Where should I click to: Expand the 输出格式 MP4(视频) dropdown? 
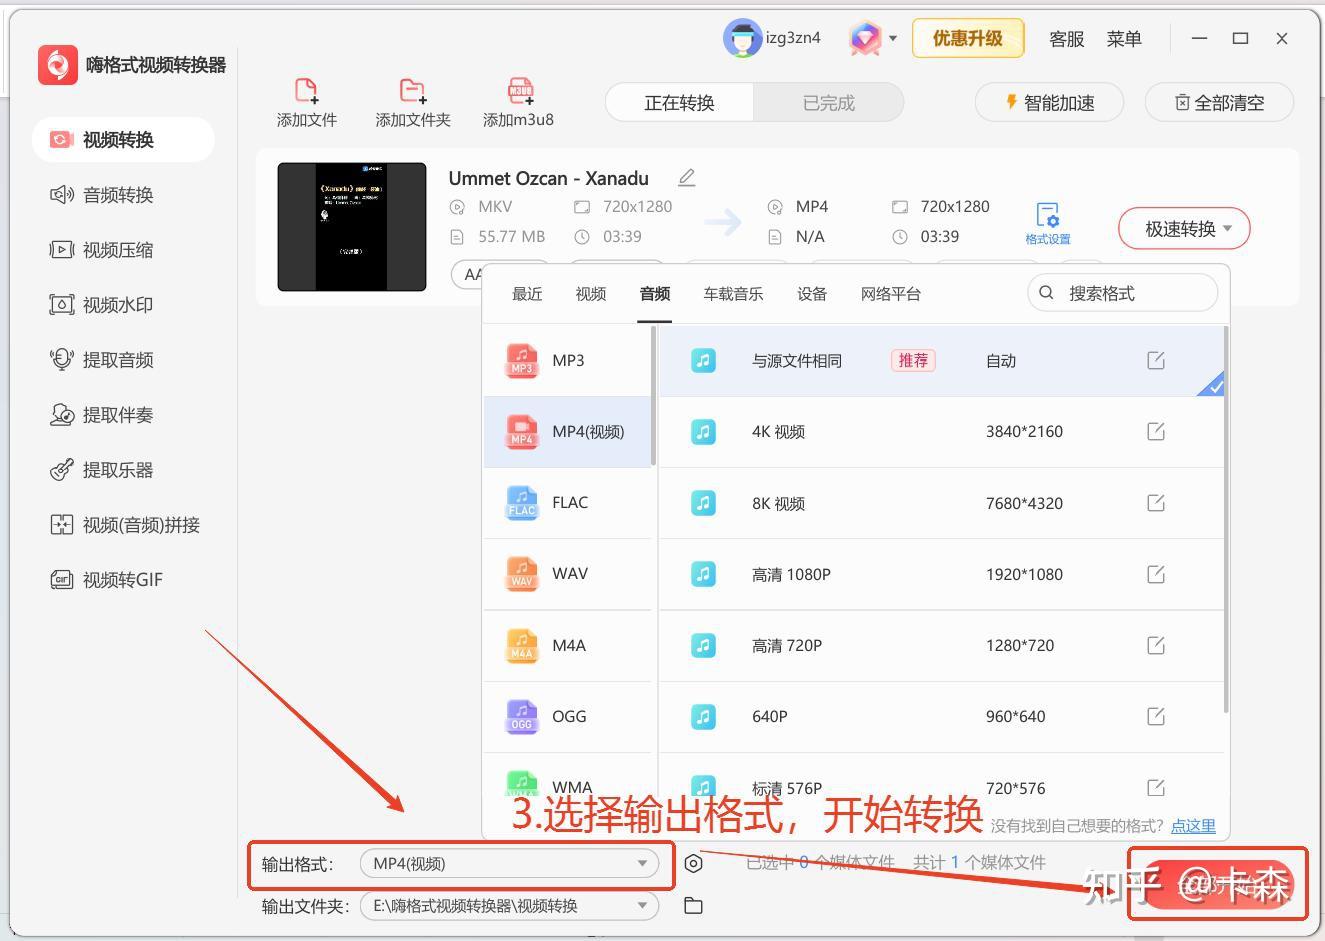coord(509,864)
